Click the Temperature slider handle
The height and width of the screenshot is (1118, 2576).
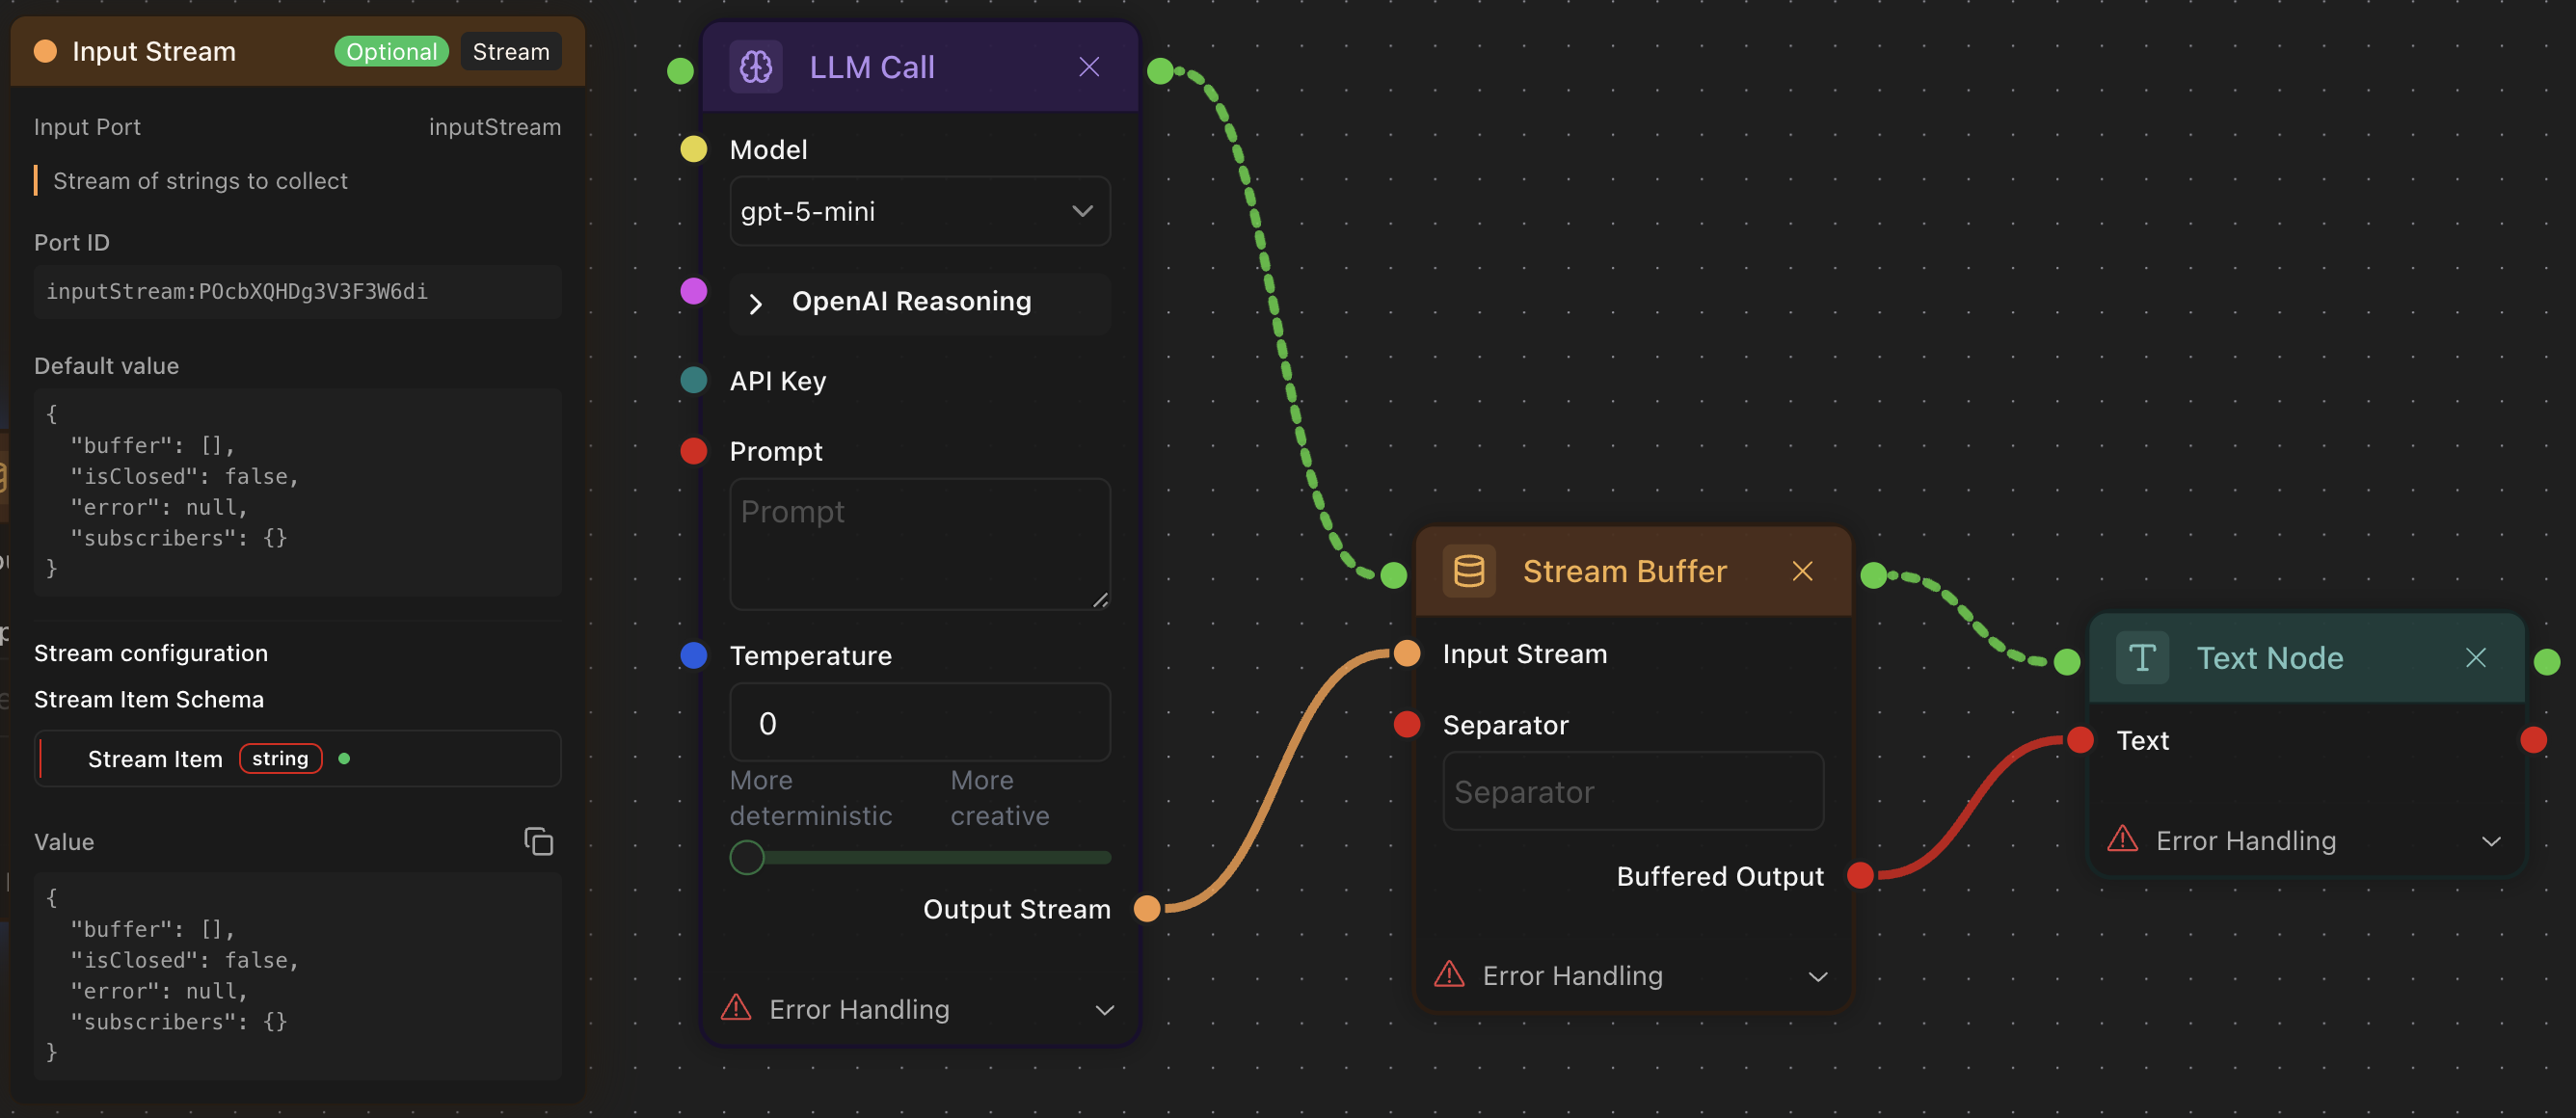pos(746,857)
